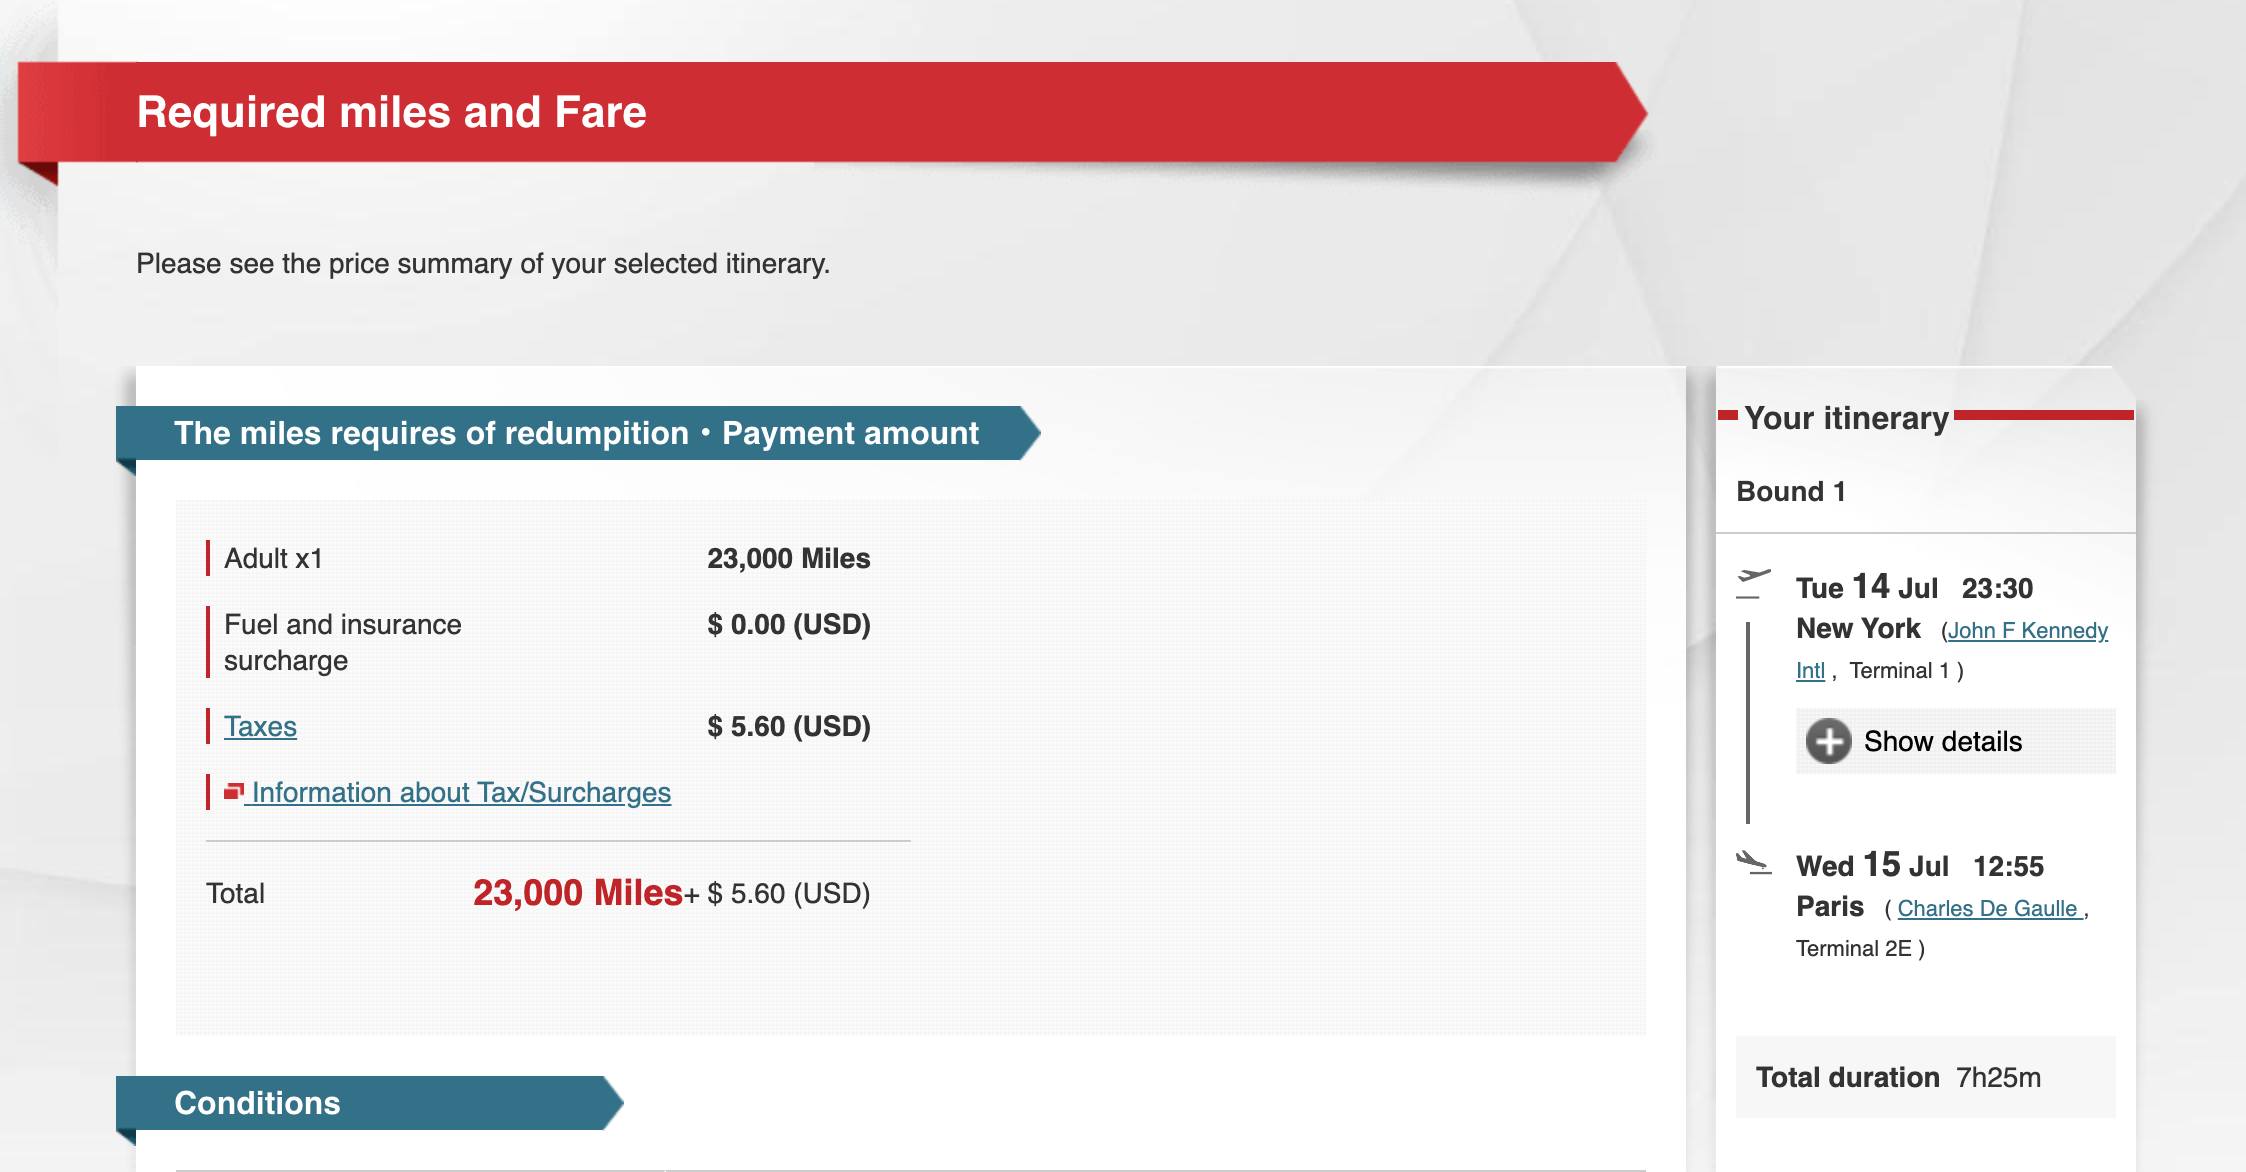The height and width of the screenshot is (1172, 2246).
Task: Click the red document icon before Tax/Surcharges link
Action: (x=235, y=791)
